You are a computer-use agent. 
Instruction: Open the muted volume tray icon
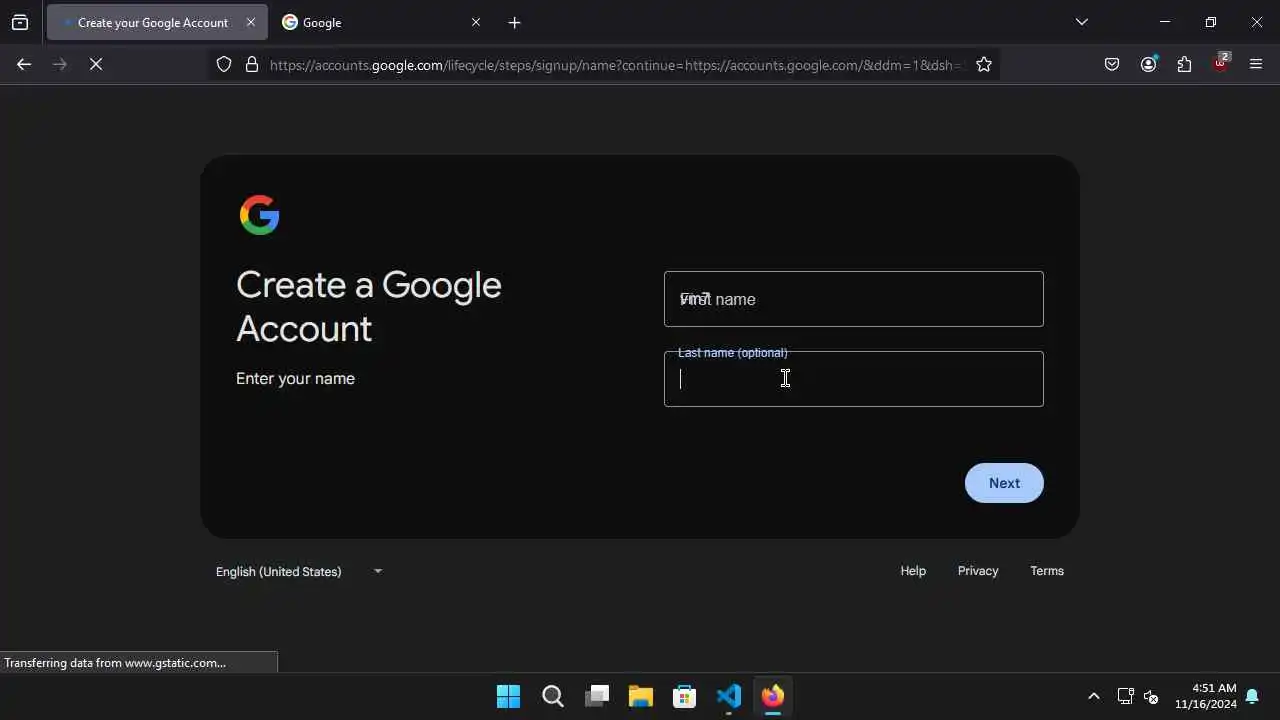click(1151, 696)
